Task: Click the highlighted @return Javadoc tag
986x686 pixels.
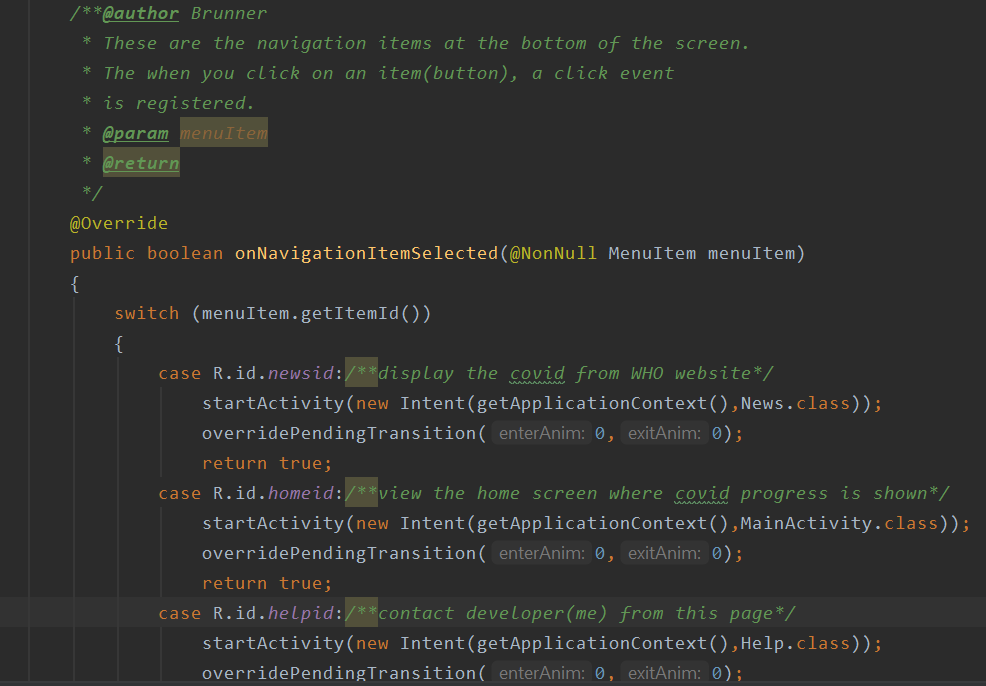Action: [x=141, y=163]
